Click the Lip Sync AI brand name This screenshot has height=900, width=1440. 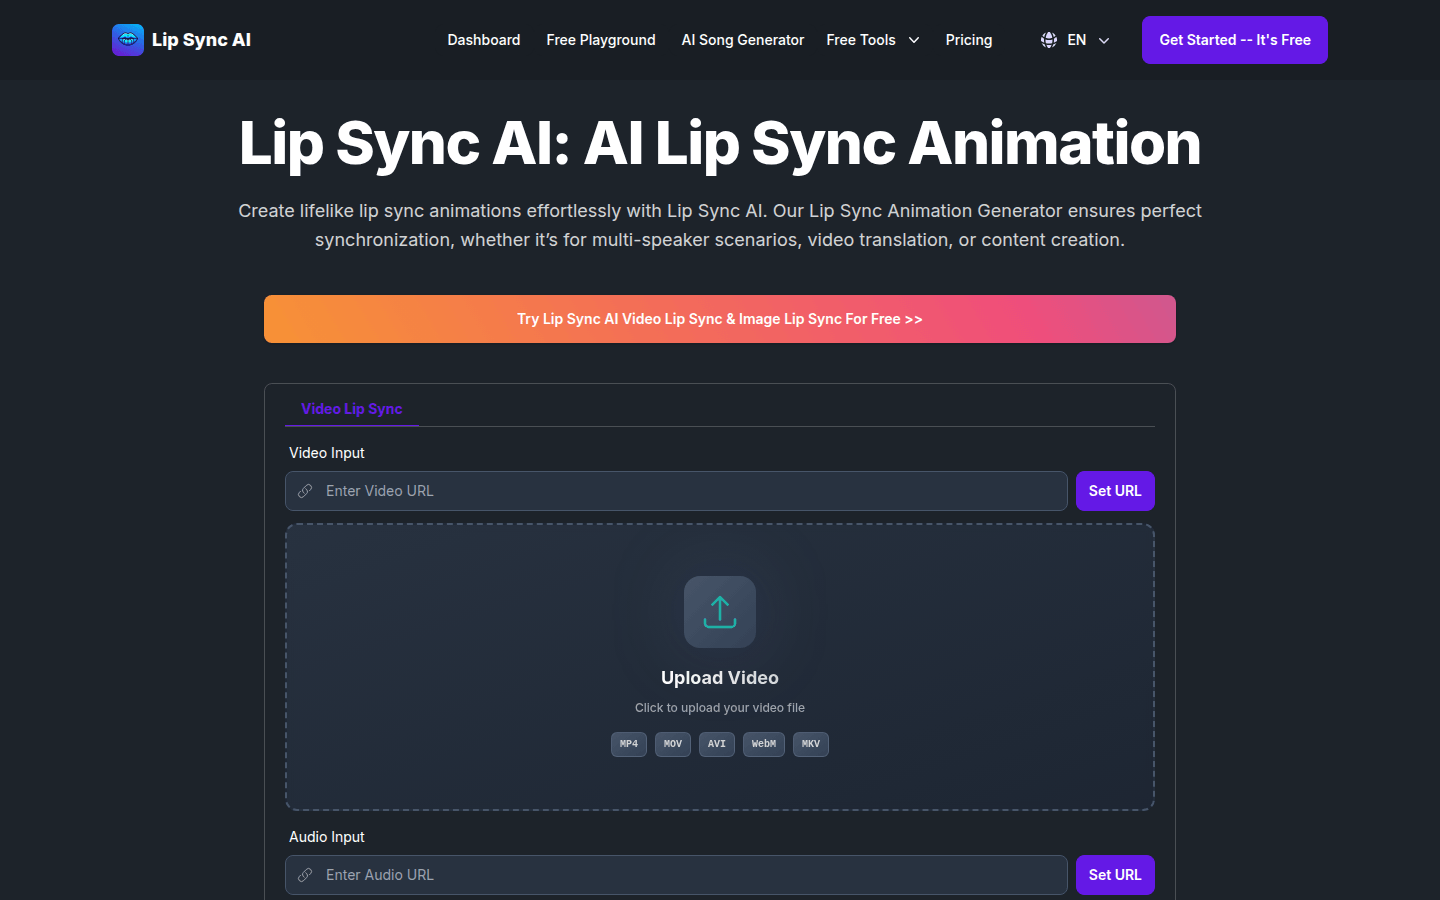201,40
